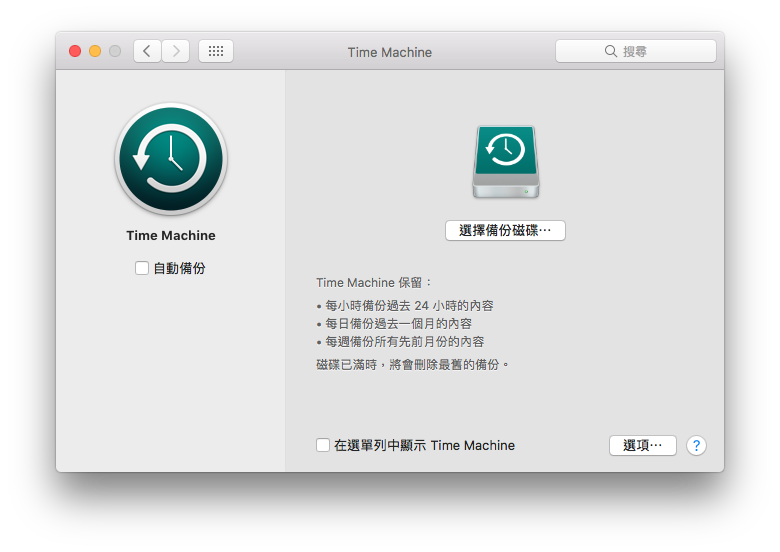The height and width of the screenshot is (552, 780).
Task: Focus the 搜尋 search field
Action: (650, 51)
